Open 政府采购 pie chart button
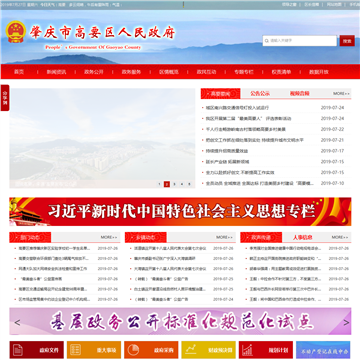The height and width of the screenshot is (360, 360). (151, 350)
